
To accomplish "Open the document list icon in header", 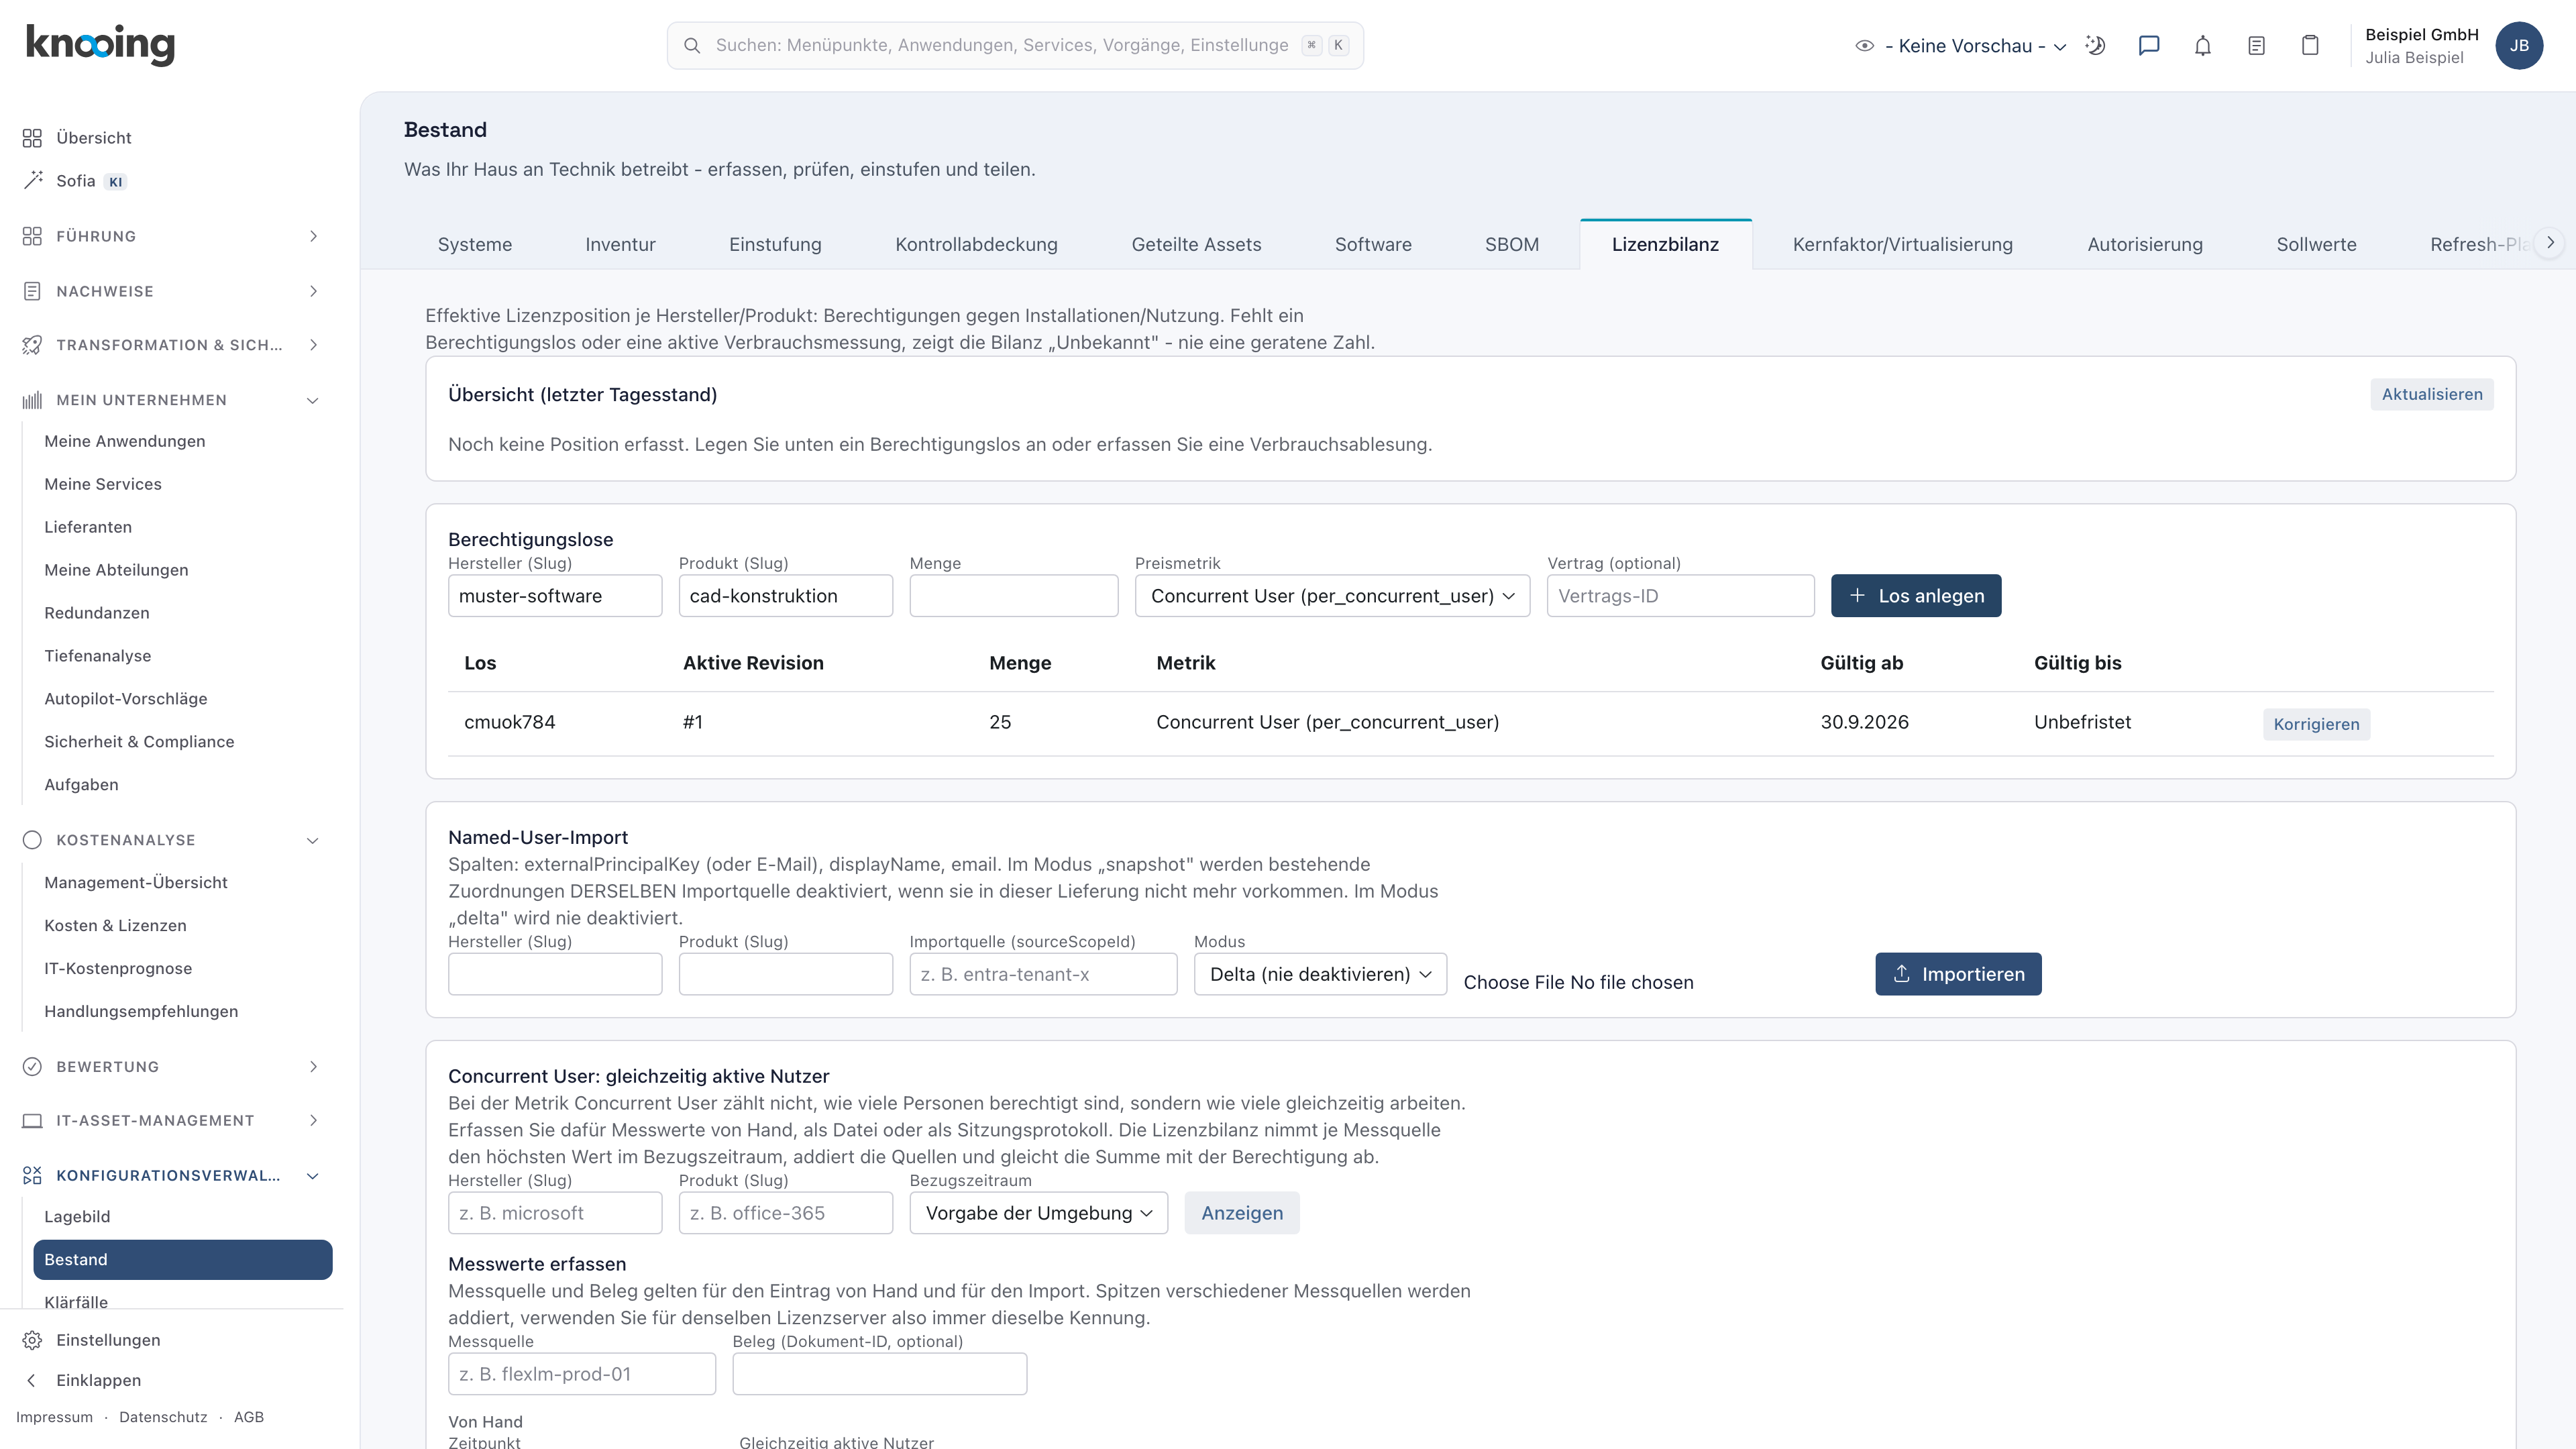I will tap(2256, 45).
